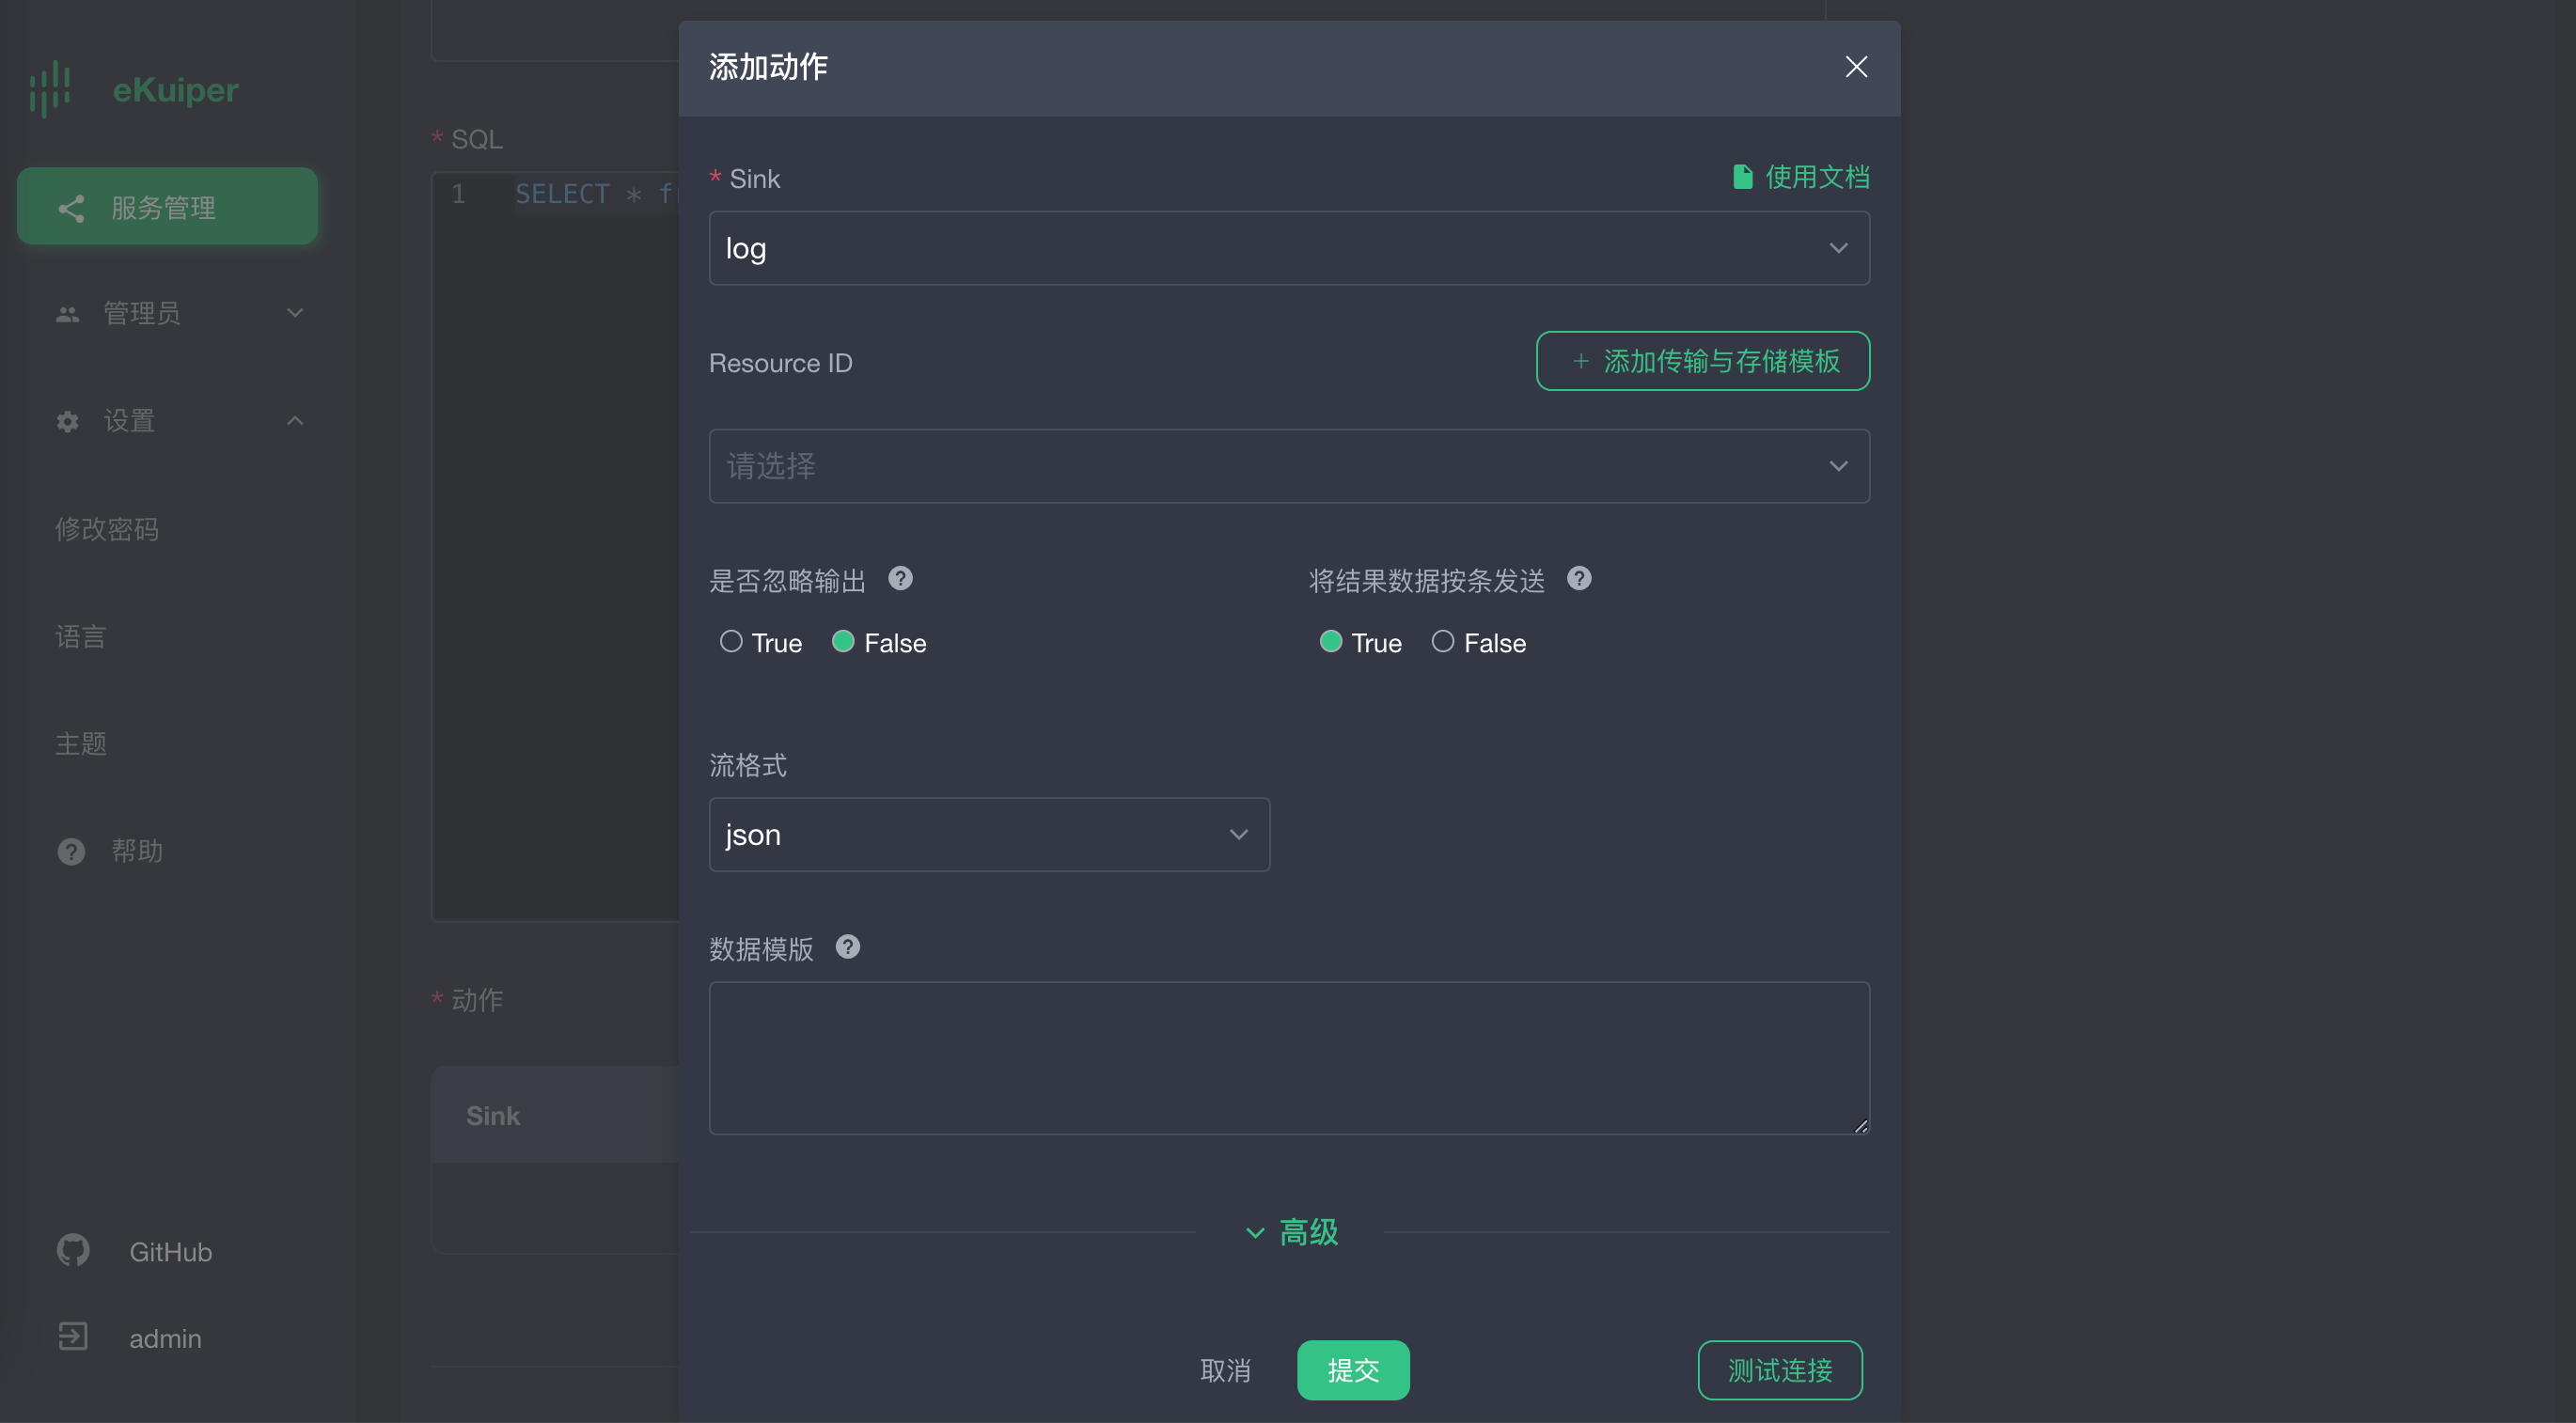Screen dimensions: 2576x1423
Task: Open the 使用文档 documentation link
Action: pos(1801,177)
